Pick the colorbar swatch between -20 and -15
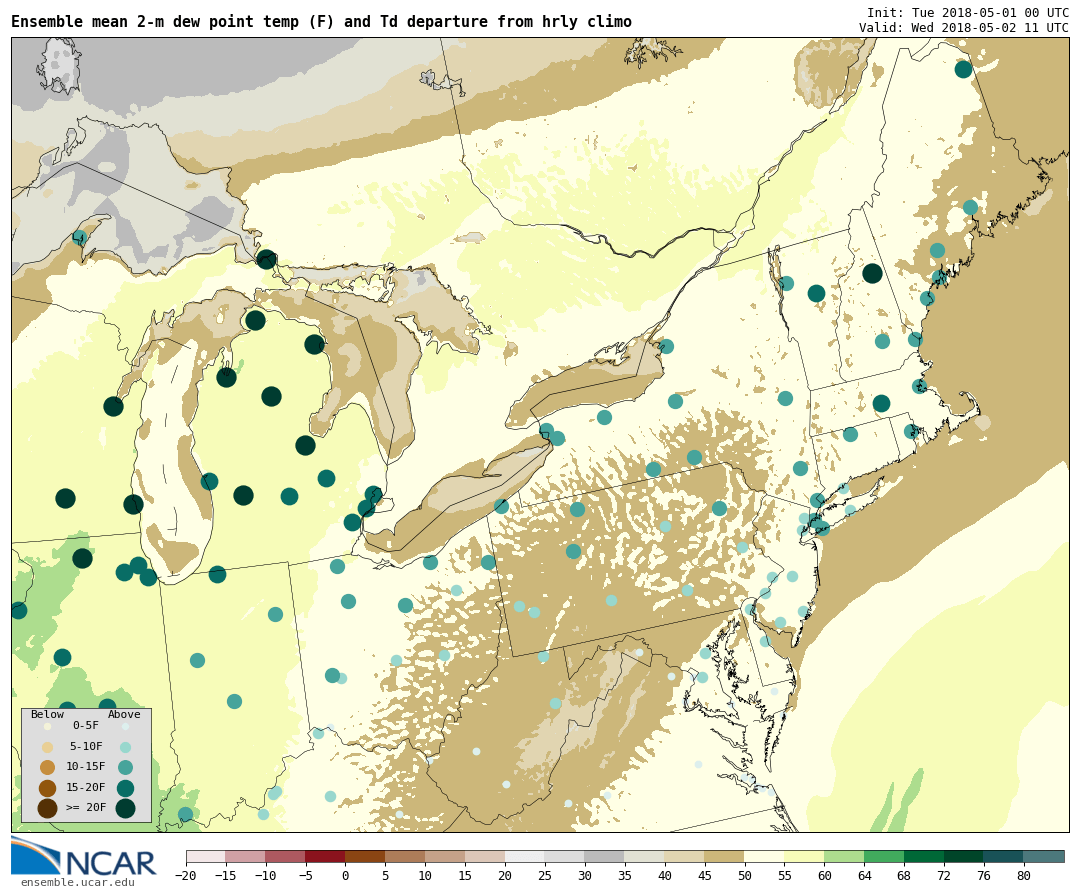1080x895 pixels. point(205,856)
